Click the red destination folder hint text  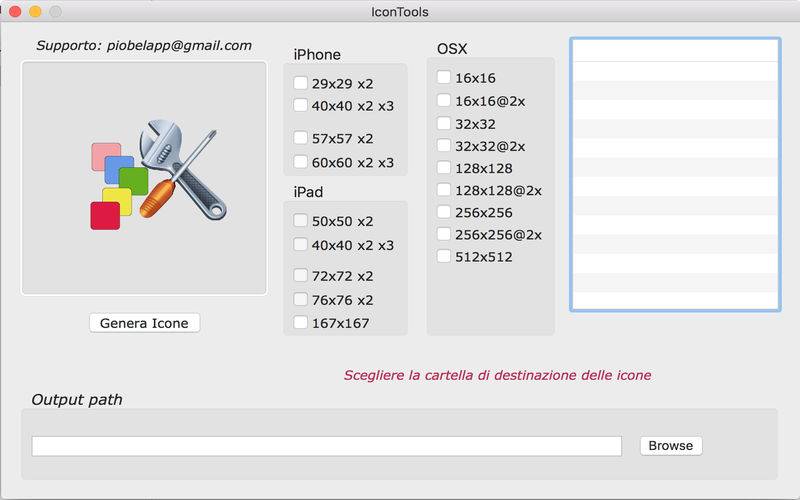[497, 376]
